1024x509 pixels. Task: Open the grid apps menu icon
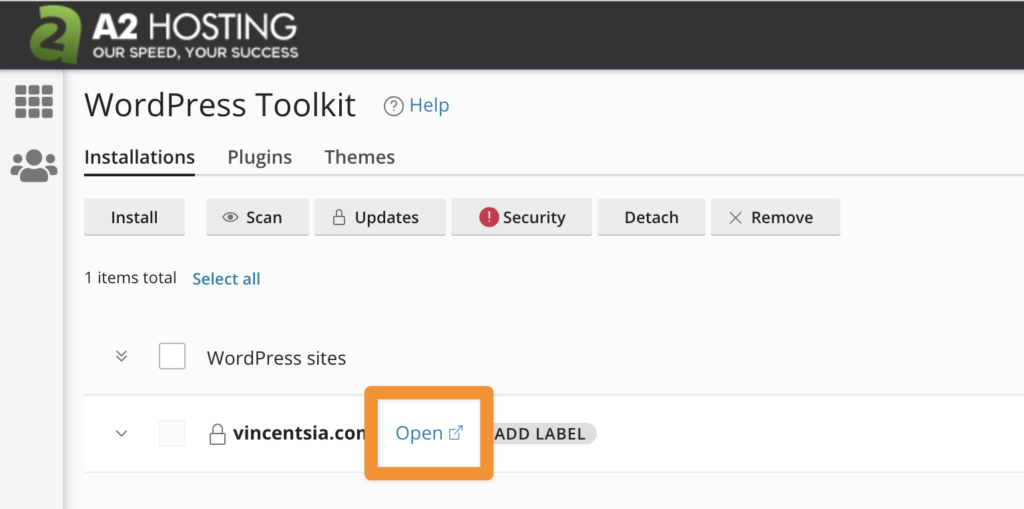coord(34,102)
